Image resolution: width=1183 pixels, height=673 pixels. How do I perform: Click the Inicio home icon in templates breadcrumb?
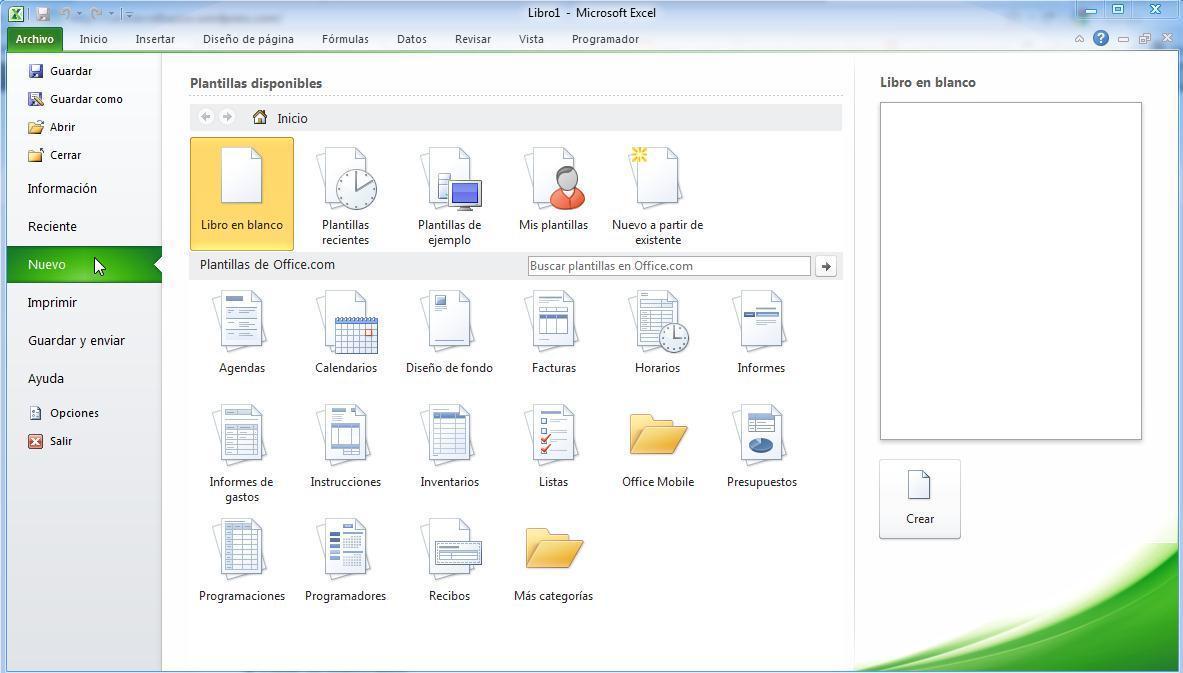260,117
